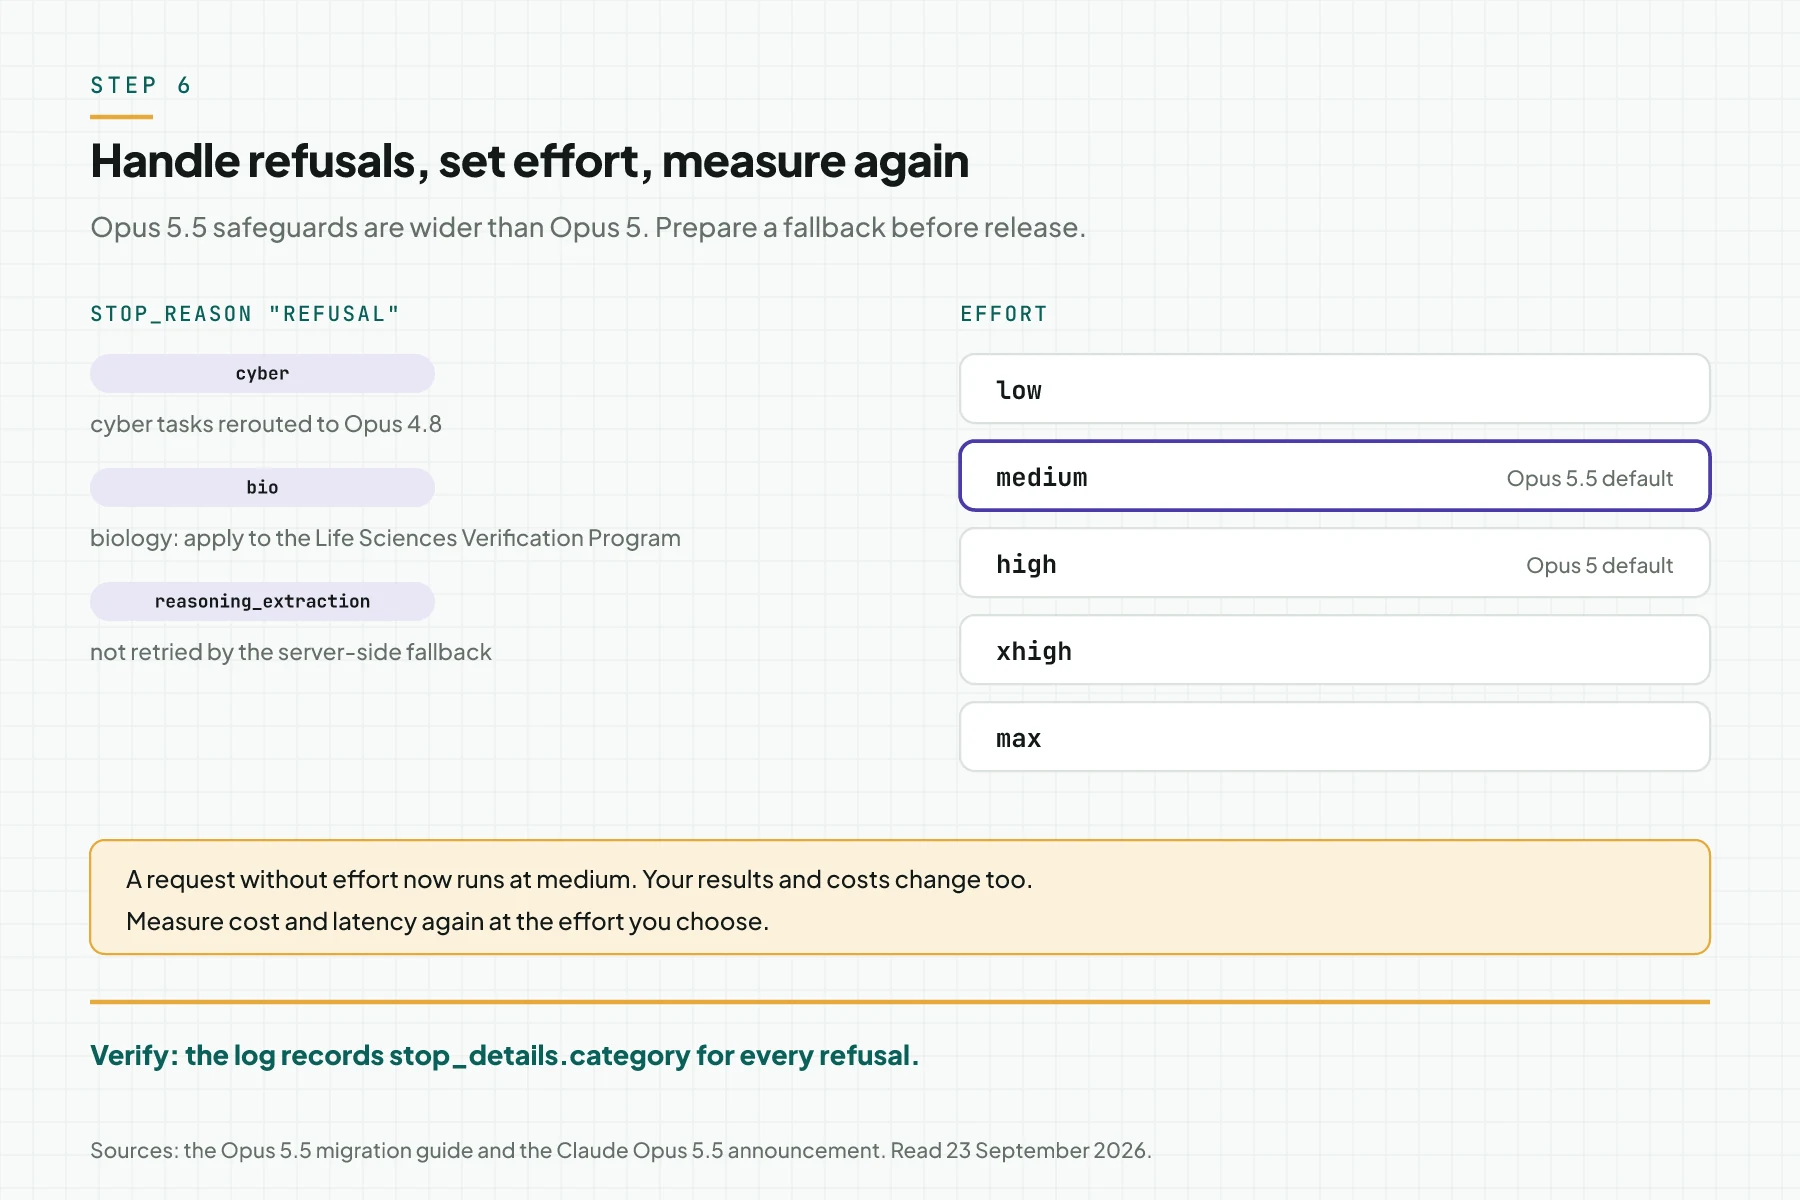Click the Life Sciences Verification Program text
The height and width of the screenshot is (1200, 1800).
point(385,538)
